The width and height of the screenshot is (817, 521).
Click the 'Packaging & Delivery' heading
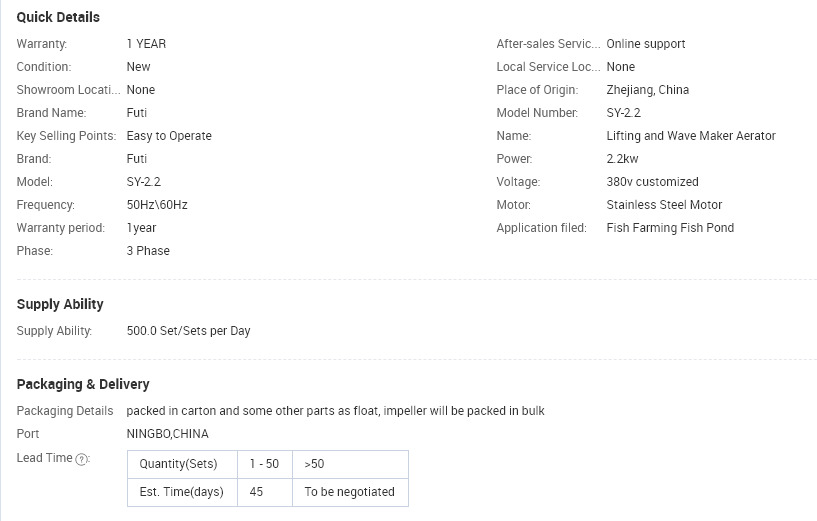tap(83, 384)
